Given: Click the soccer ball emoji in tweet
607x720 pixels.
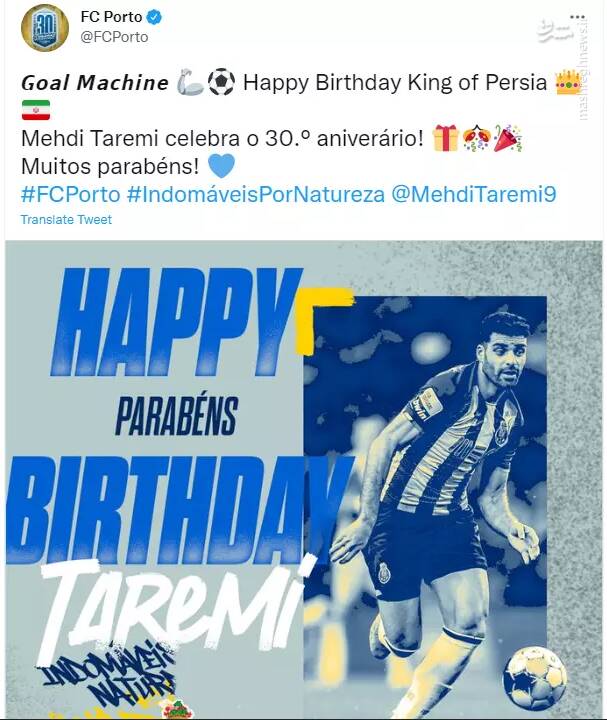Looking at the screenshot, I should pos(221,82).
